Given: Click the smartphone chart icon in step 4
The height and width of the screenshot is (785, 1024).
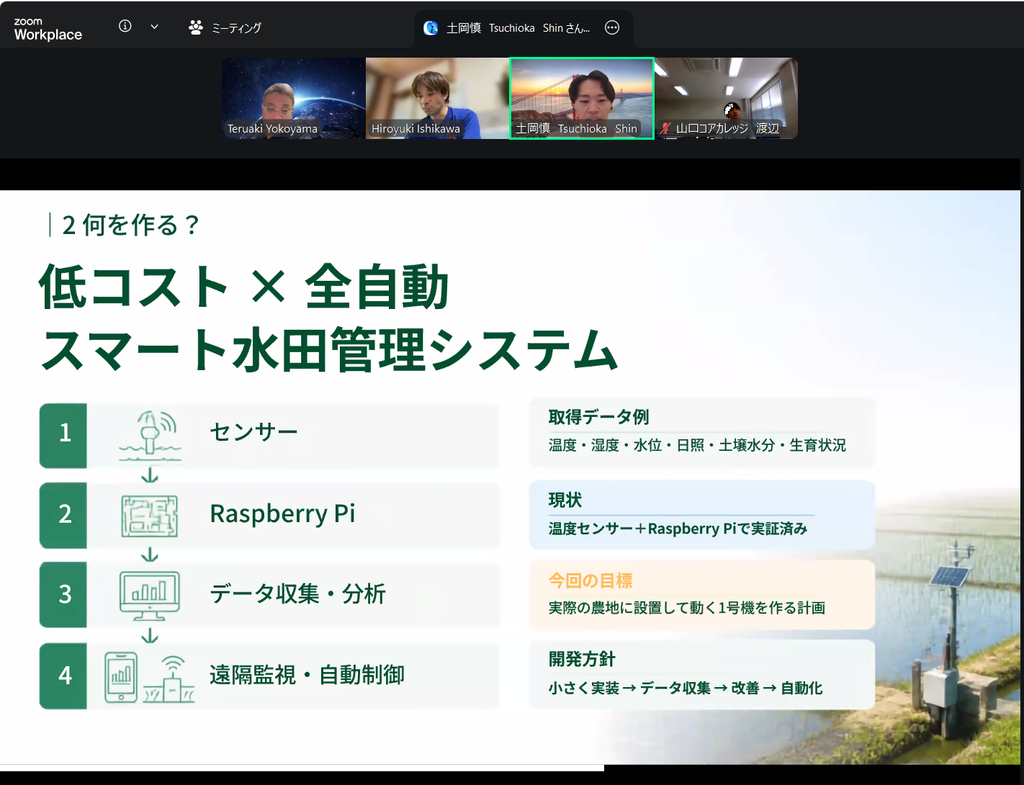Looking at the screenshot, I should pyautogui.click(x=121, y=677).
